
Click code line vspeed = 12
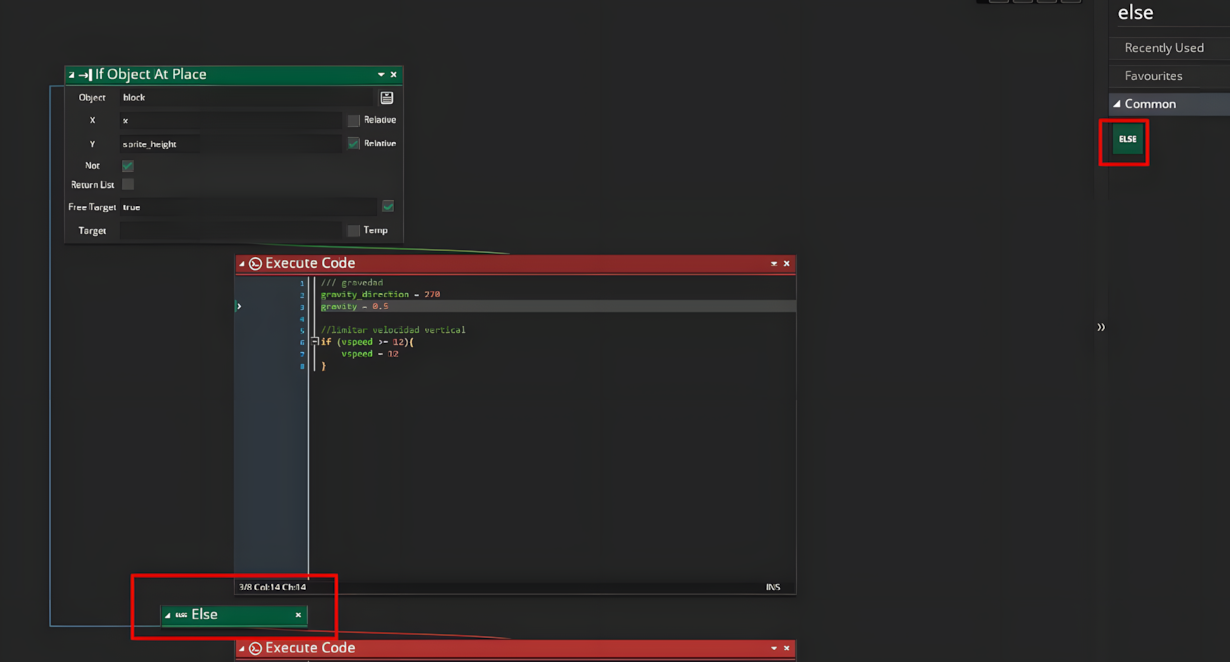coord(370,354)
